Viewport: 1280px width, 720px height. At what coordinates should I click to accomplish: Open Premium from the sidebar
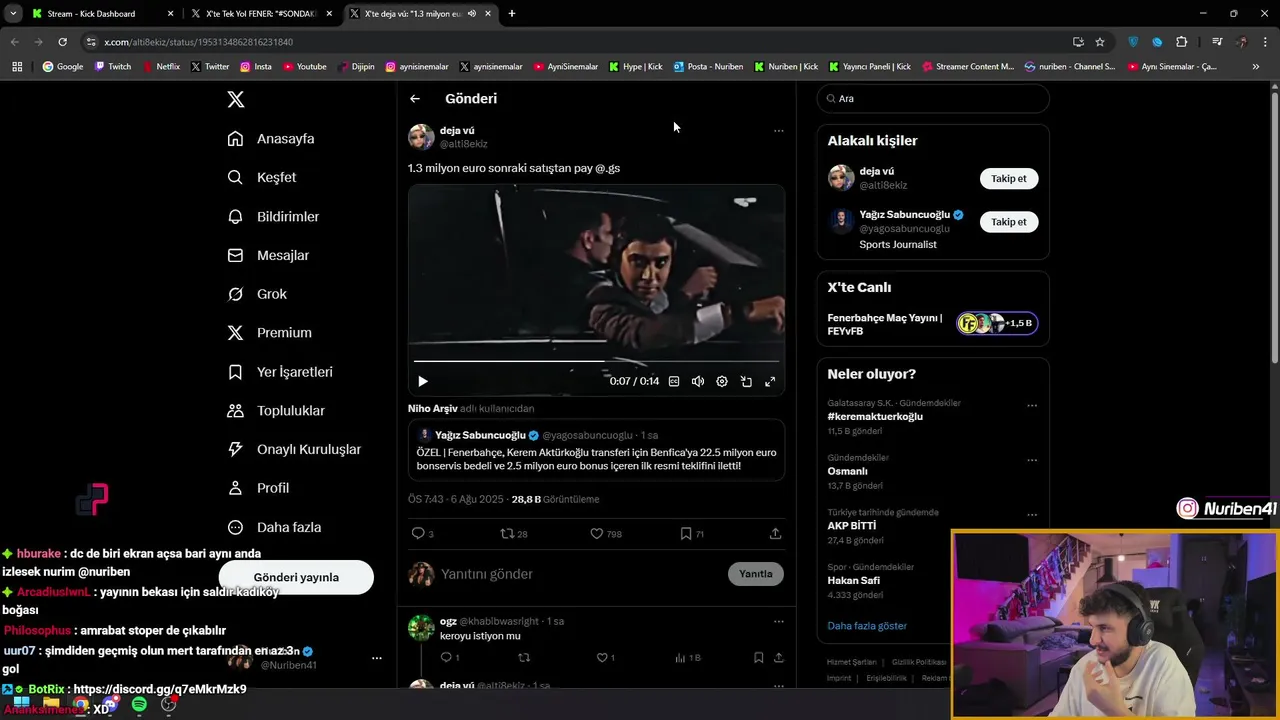pyautogui.click(x=269, y=333)
